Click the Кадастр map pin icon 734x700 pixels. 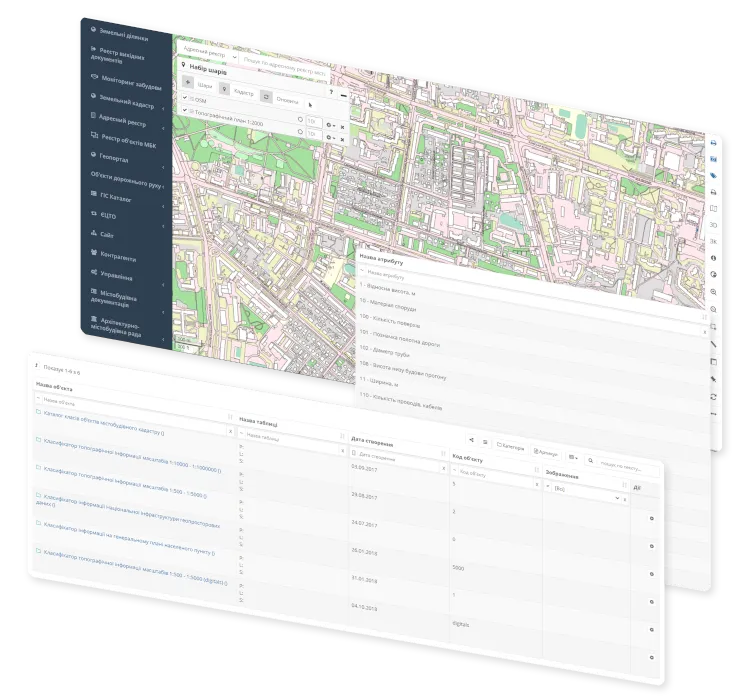click(225, 89)
